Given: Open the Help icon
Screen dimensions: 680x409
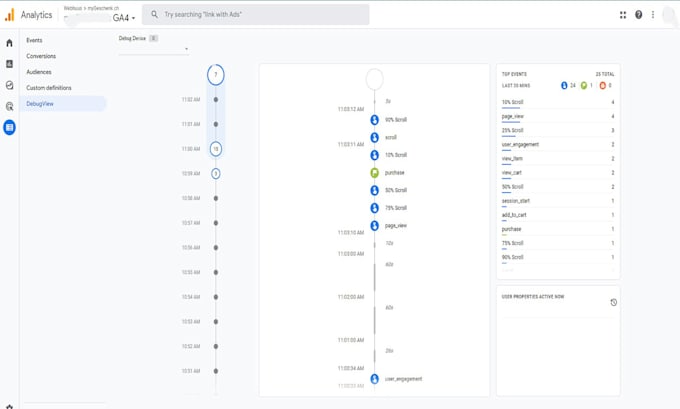Looking at the screenshot, I should pyautogui.click(x=638, y=15).
